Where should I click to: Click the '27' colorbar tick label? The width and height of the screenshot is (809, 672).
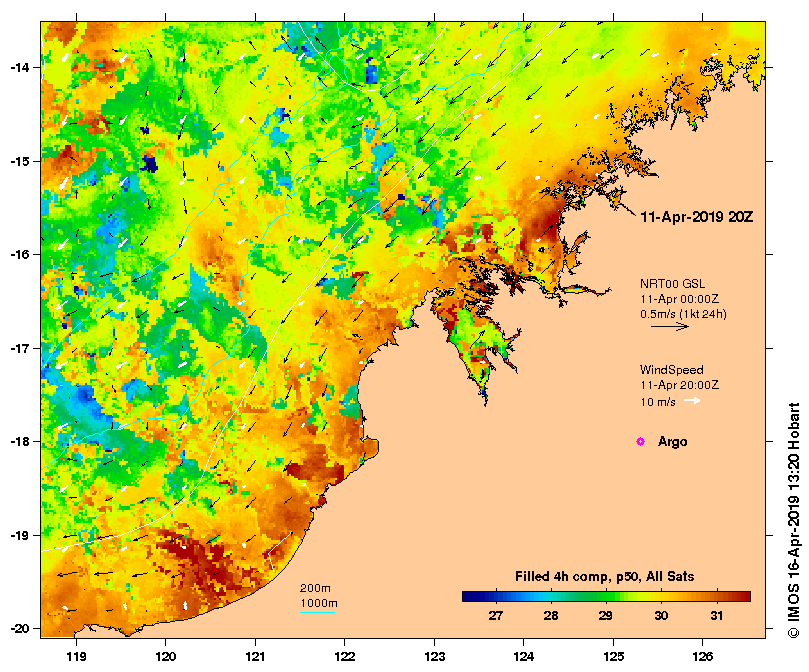pyautogui.click(x=495, y=616)
